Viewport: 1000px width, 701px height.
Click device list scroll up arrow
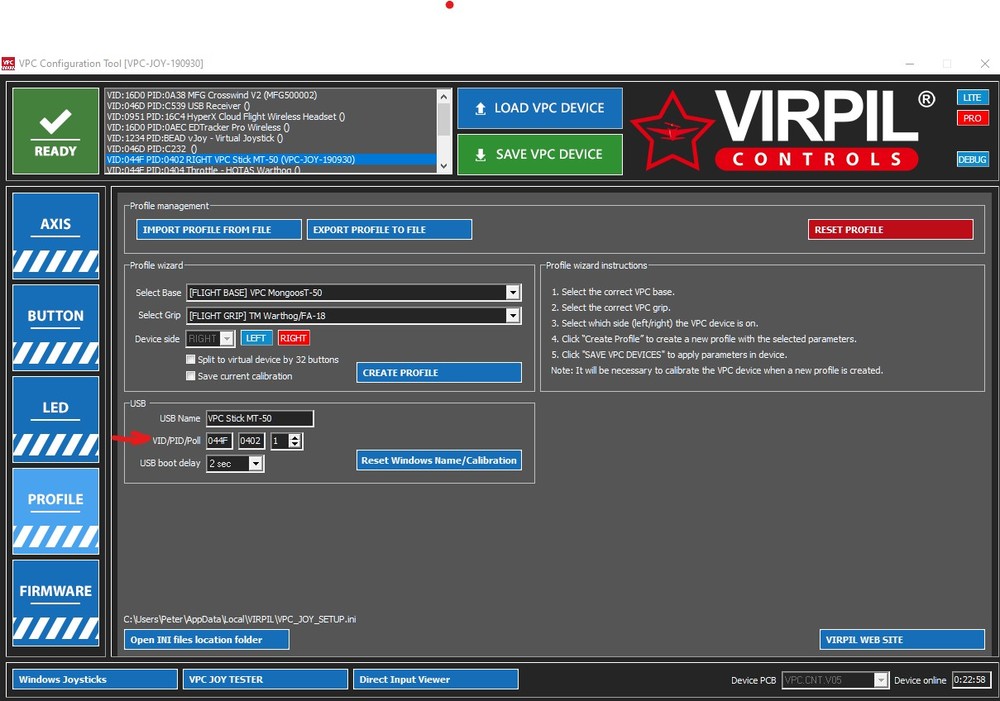click(x=445, y=96)
